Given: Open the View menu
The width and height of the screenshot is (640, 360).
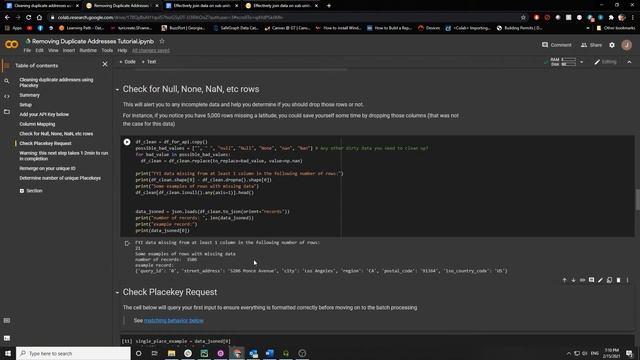Looking at the screenshot, I should pyautogui.click(x=53, y=51).
